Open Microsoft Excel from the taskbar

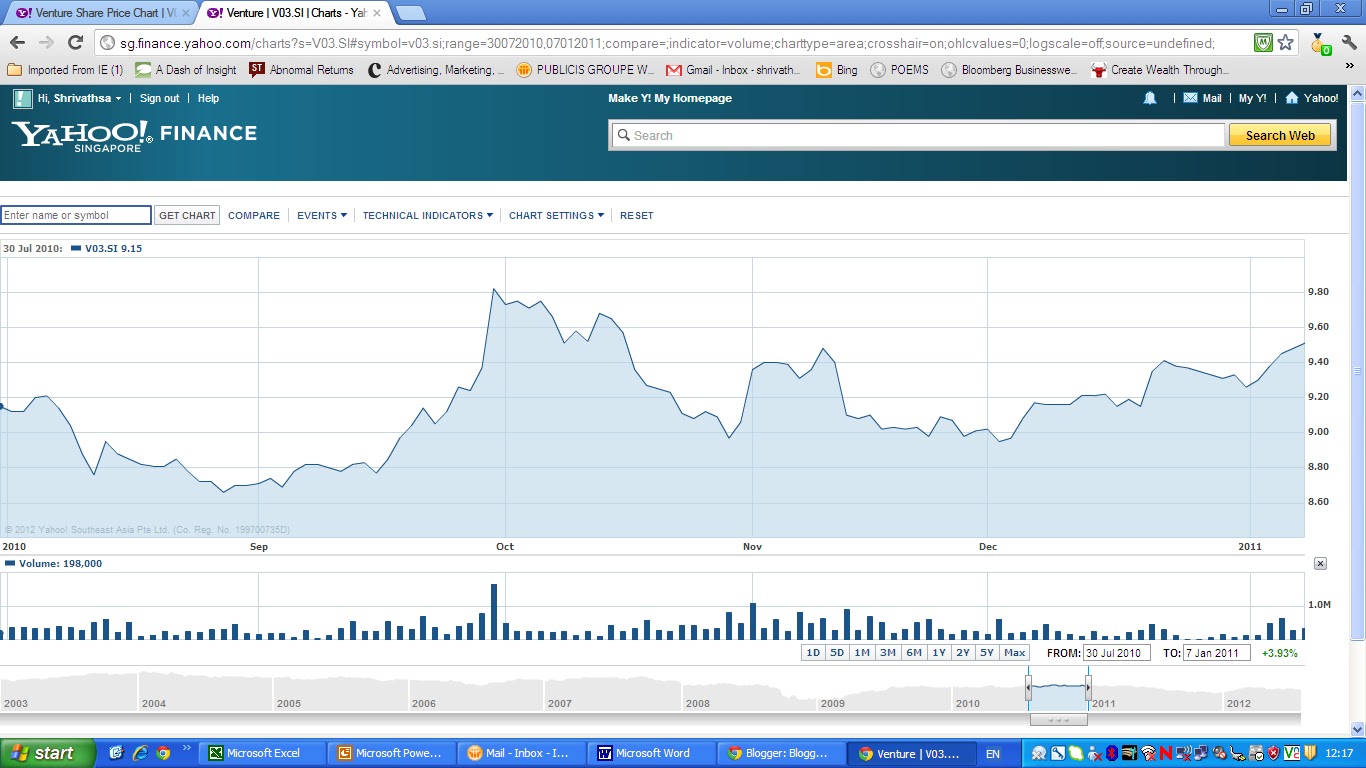[x=263, y=753]
